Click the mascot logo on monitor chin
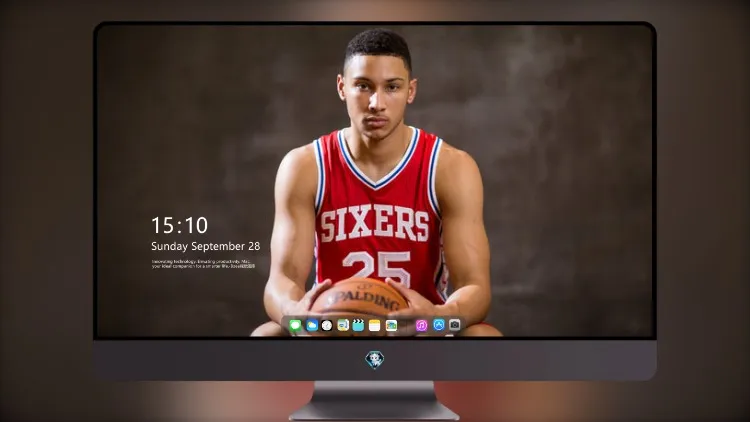750x422 pixels. point(375,360)
